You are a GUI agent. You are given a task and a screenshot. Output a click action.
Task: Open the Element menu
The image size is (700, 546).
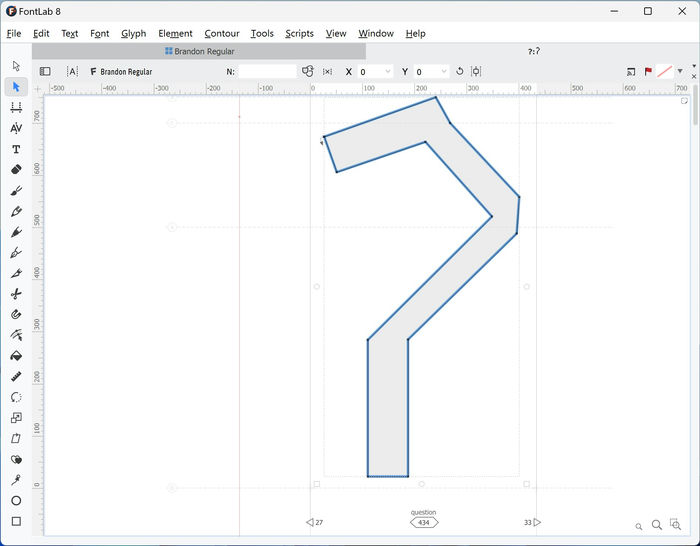click(x=175, y=33)
